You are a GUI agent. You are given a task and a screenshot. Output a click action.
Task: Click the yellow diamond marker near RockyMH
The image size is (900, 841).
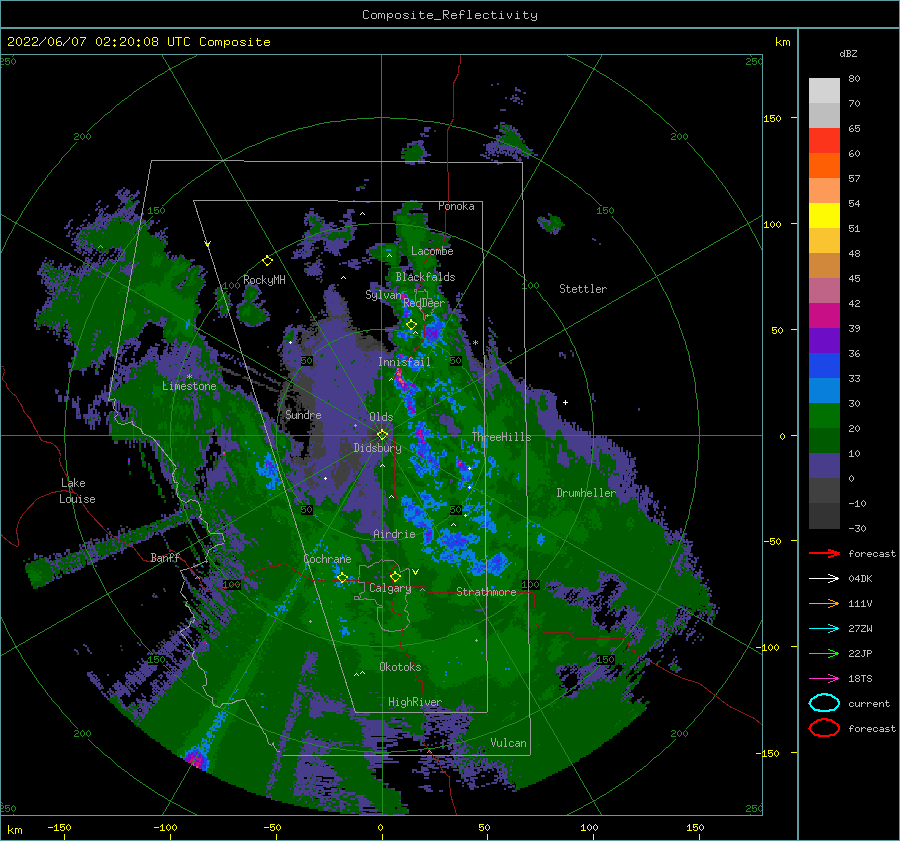[x=267, y=261]
